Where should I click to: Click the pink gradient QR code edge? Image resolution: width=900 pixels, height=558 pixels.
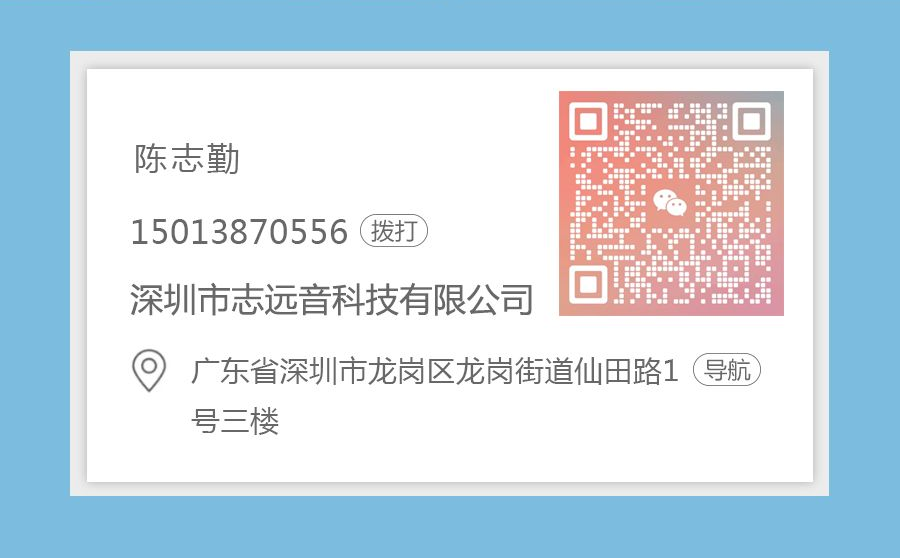click(564, 203)
